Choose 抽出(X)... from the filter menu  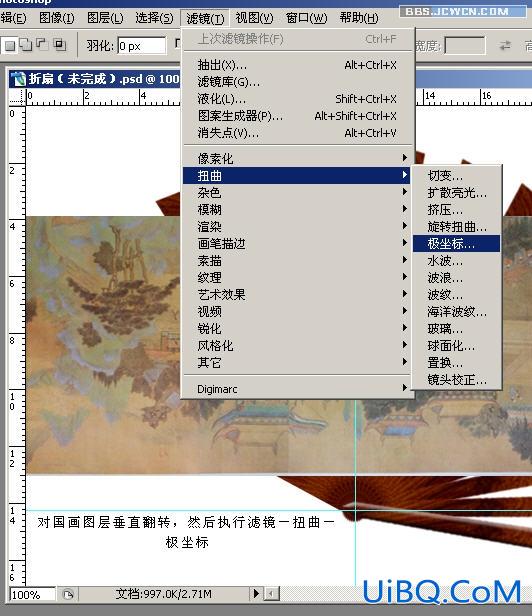pyautogui.click(x=297, y=65)
